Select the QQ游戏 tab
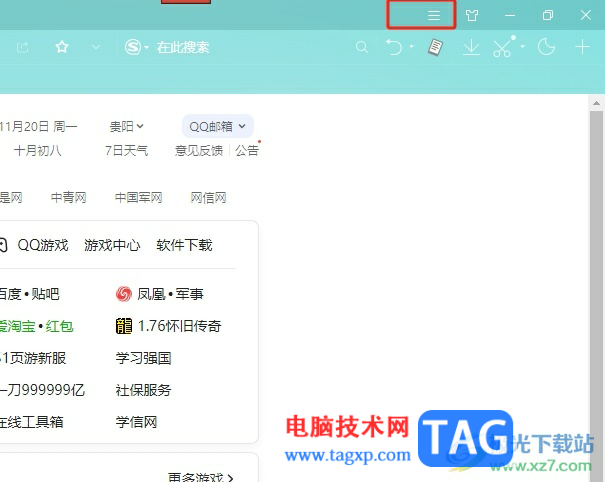This screenshot has height=482, width=605. click(43, 245)
